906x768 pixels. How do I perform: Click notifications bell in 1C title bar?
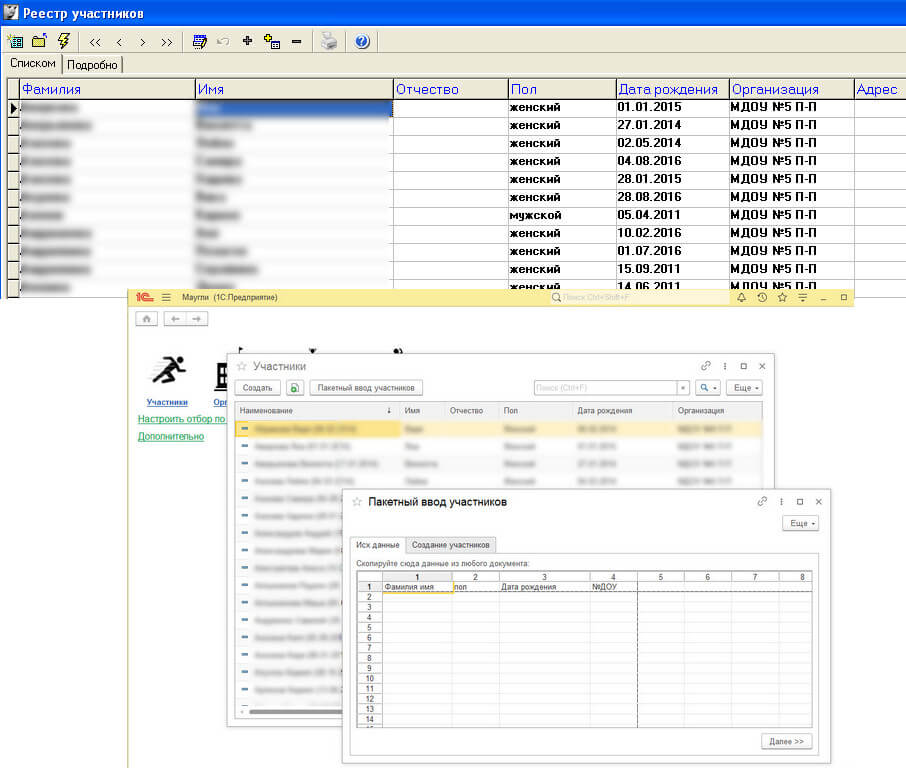(x=741, y=298)
